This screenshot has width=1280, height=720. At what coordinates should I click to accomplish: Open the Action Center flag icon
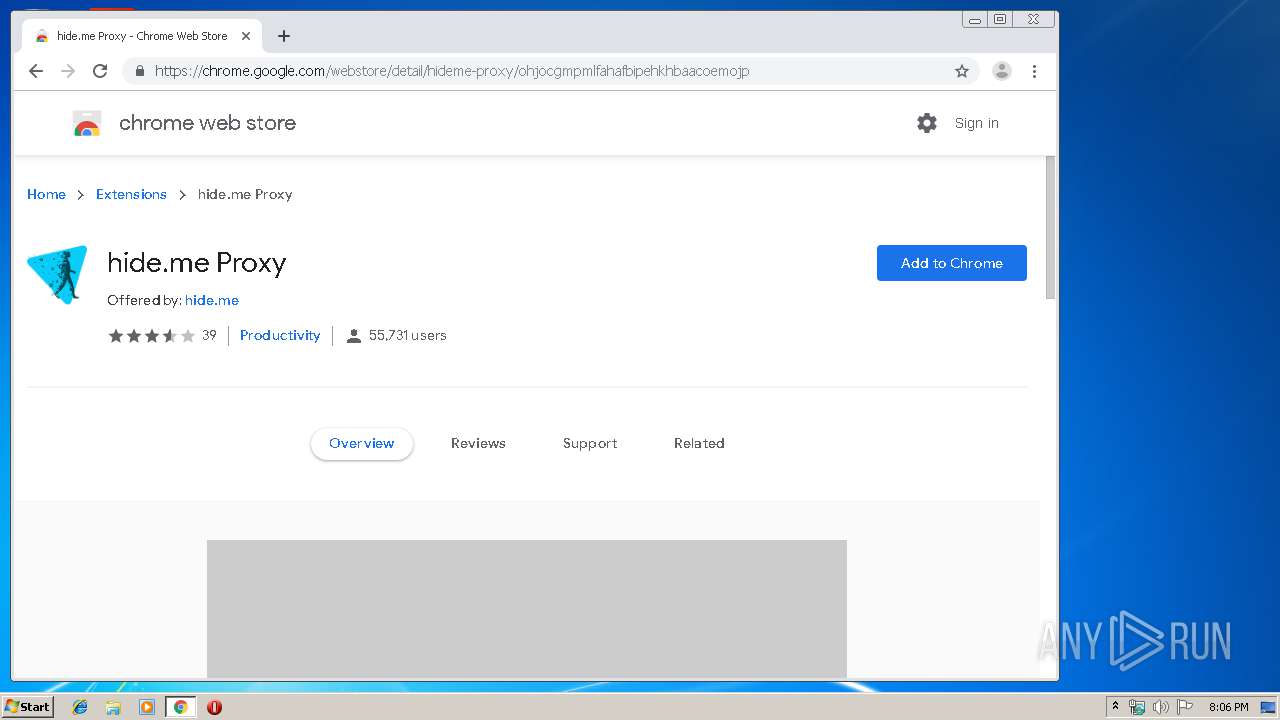1184,707
